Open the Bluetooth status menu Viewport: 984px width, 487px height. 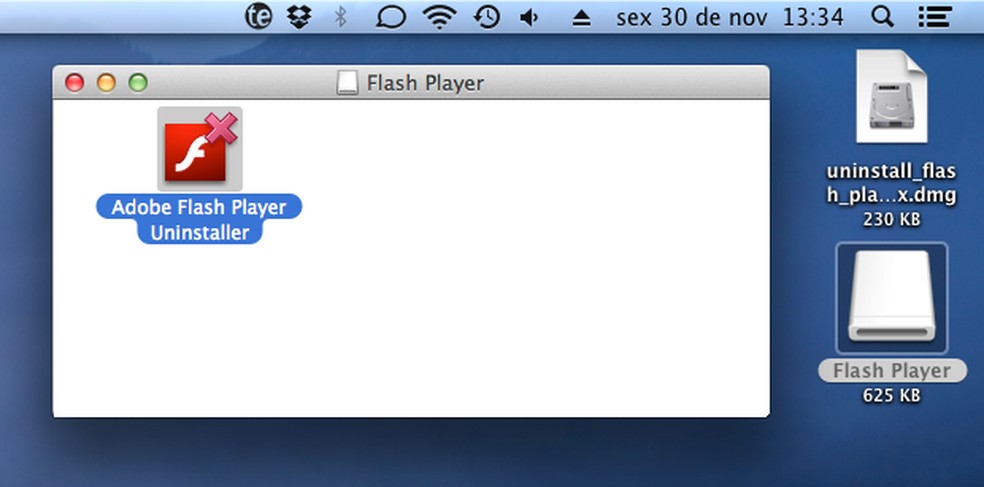click(x=340, y=18)
